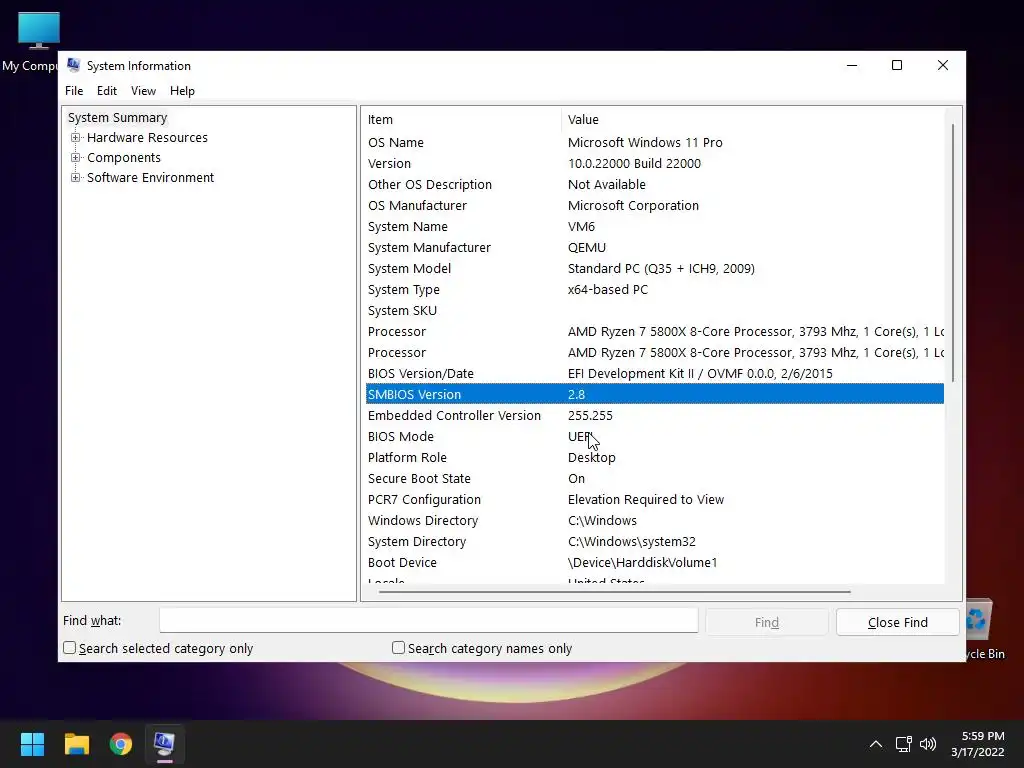Select System Name row

pyautogui.click(x=654, y=227)
